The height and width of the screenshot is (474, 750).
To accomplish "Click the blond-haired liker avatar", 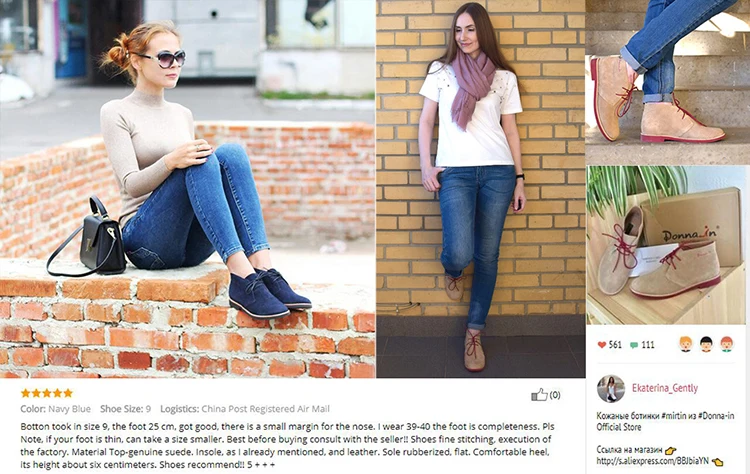I will (x=686, y=344).
